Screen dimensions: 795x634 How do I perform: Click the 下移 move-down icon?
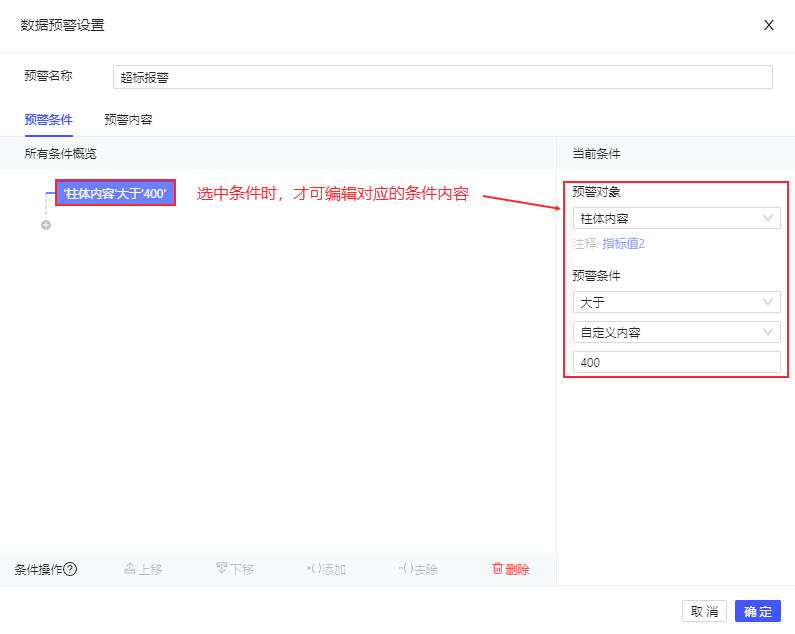tap(222, 568)
